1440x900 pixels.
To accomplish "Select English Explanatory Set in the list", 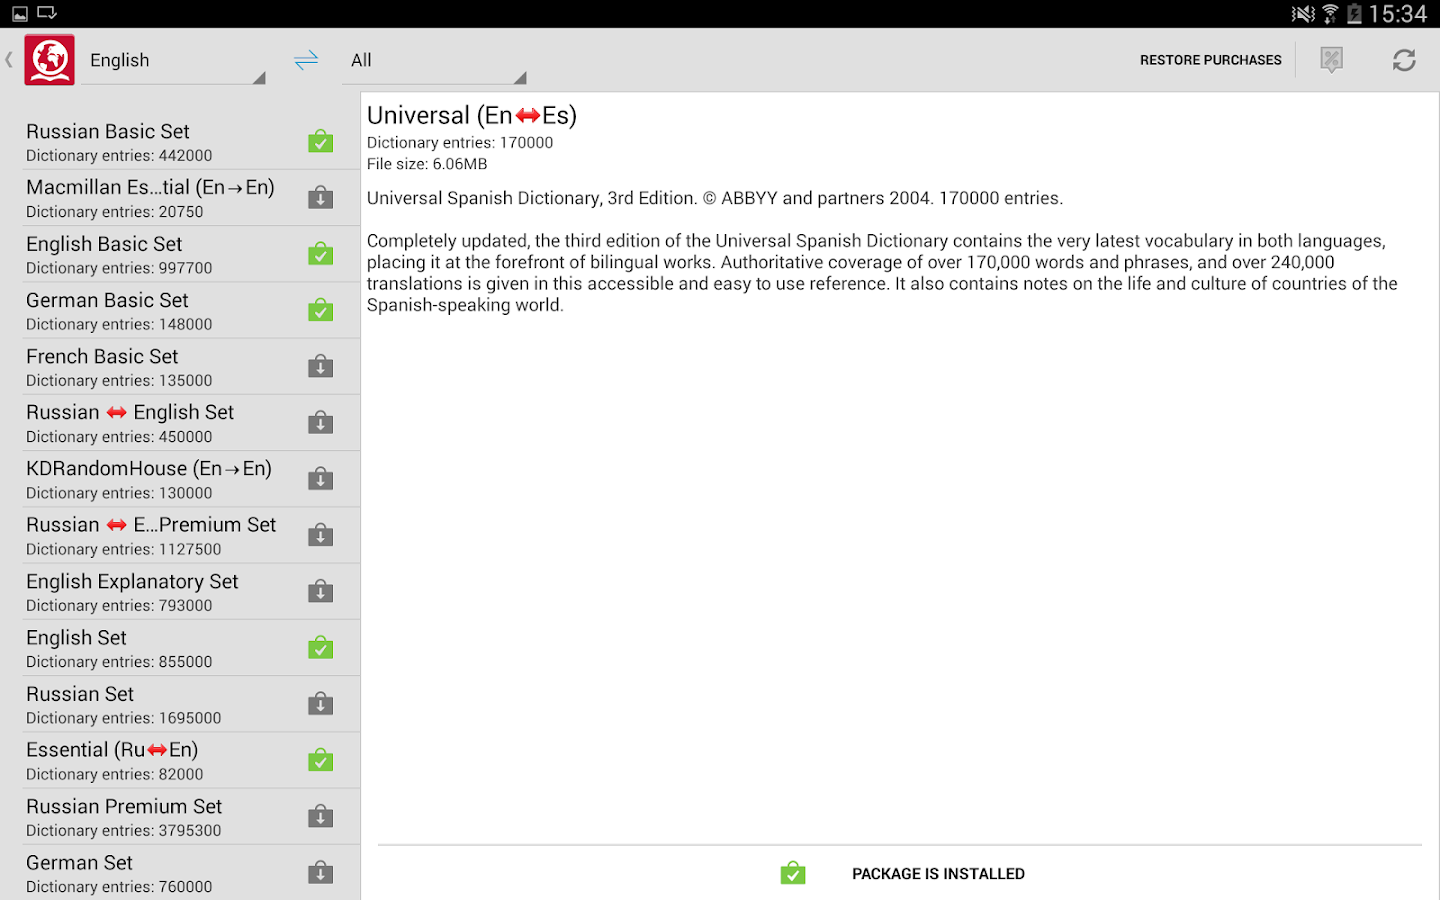I will (x=180, y=592).
